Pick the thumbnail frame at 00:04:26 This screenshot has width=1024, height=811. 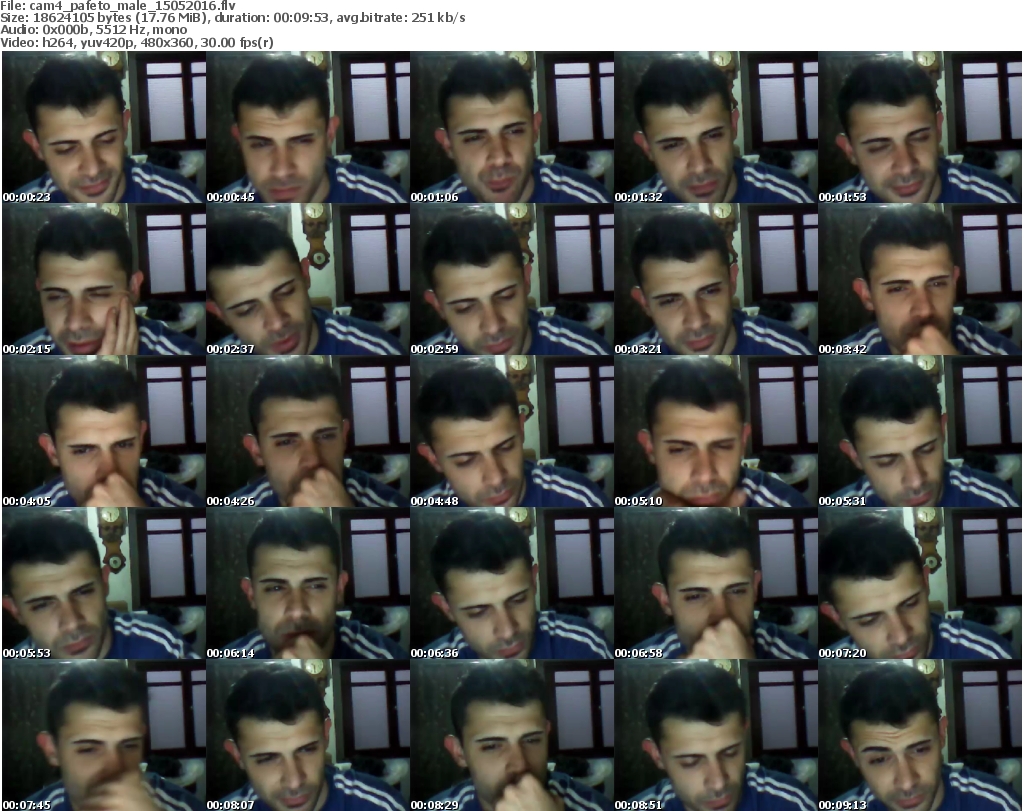click(x=308, y=432)
